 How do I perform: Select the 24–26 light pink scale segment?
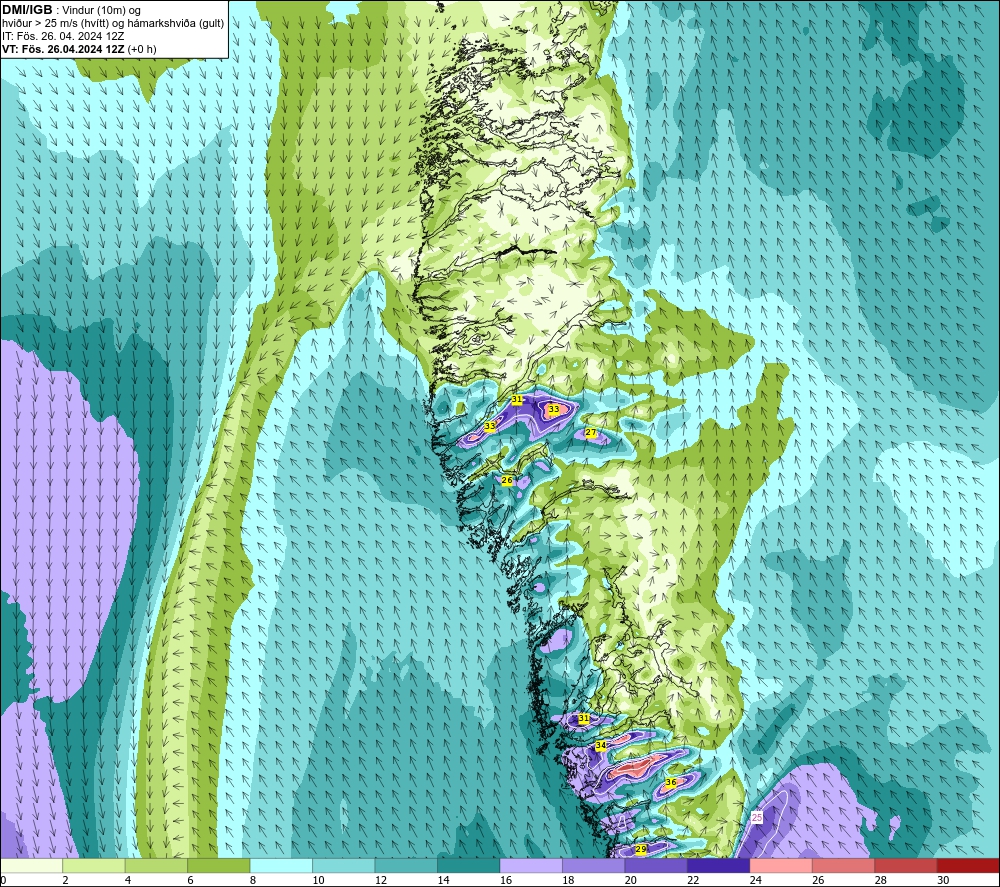(781, 865)
